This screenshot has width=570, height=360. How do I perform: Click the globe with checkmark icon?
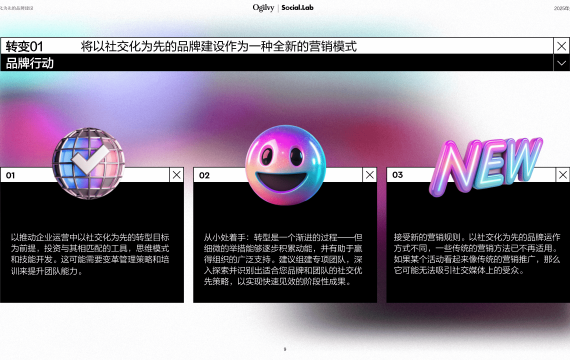tap(89, 163)
